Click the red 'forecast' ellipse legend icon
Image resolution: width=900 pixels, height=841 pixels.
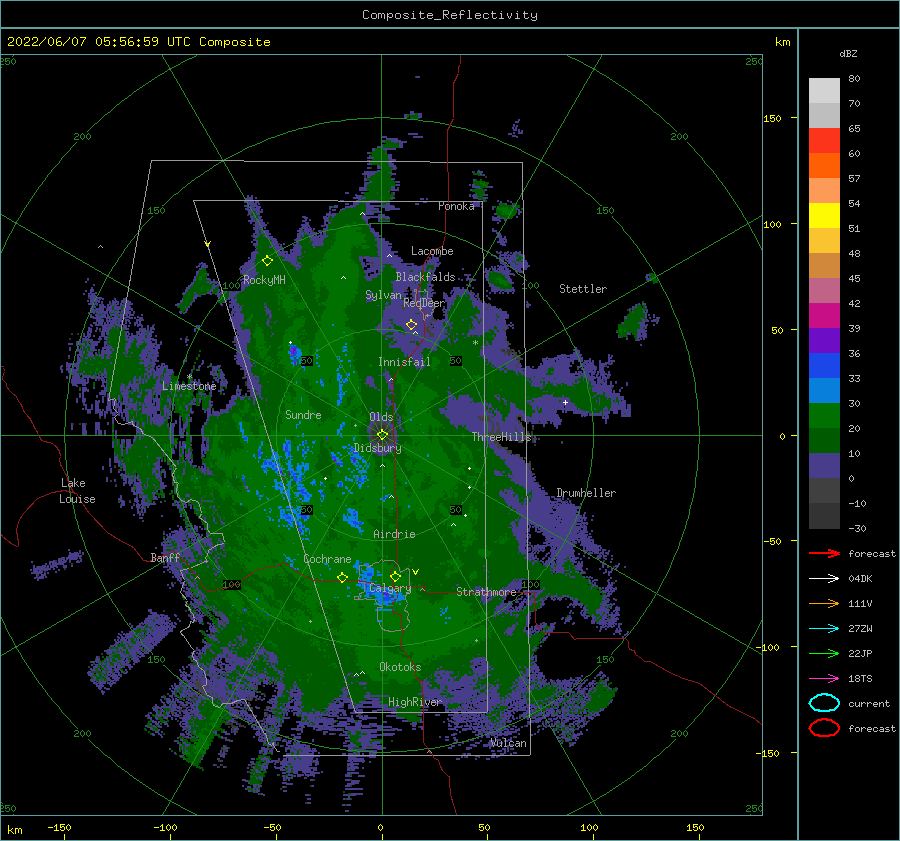tap(824, 728)
